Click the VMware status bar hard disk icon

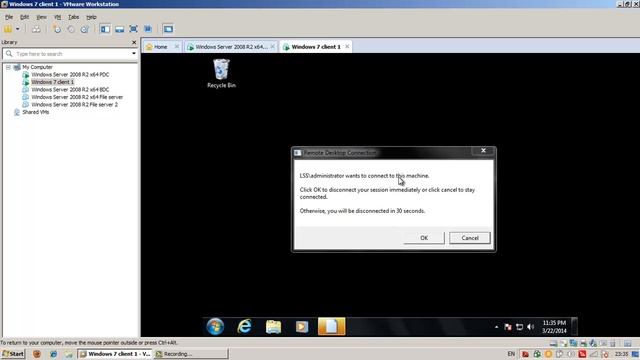(553, 344)
